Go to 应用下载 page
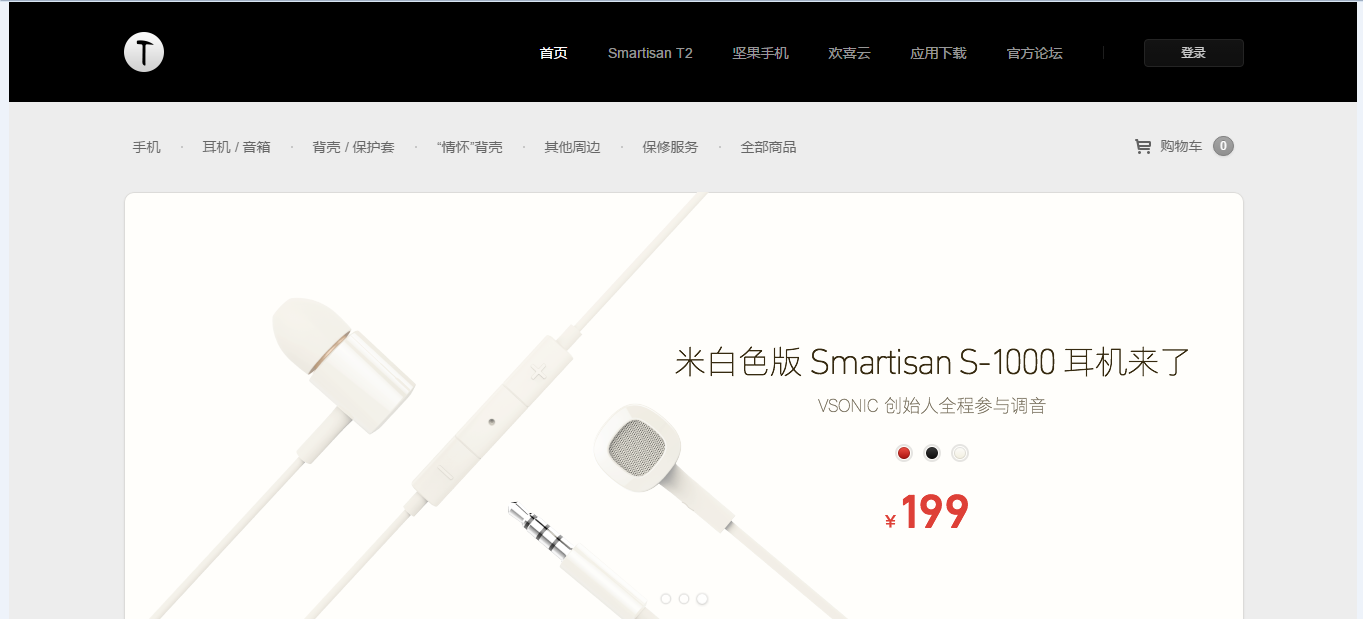 coord(938,53)
